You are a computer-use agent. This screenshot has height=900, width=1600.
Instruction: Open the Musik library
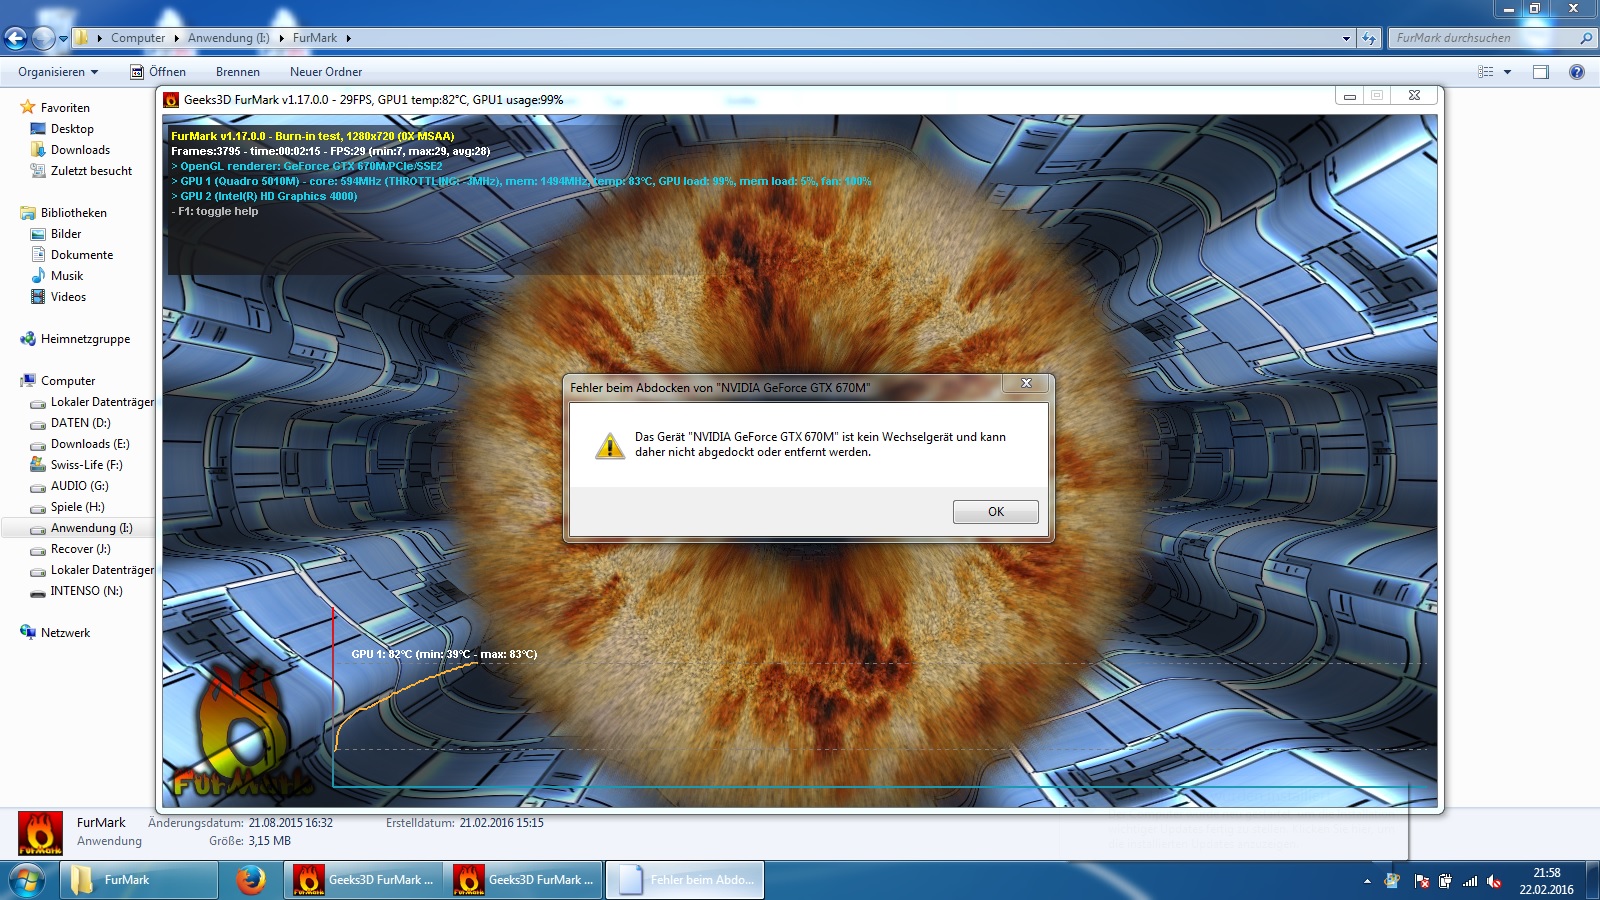pos(67,276)
